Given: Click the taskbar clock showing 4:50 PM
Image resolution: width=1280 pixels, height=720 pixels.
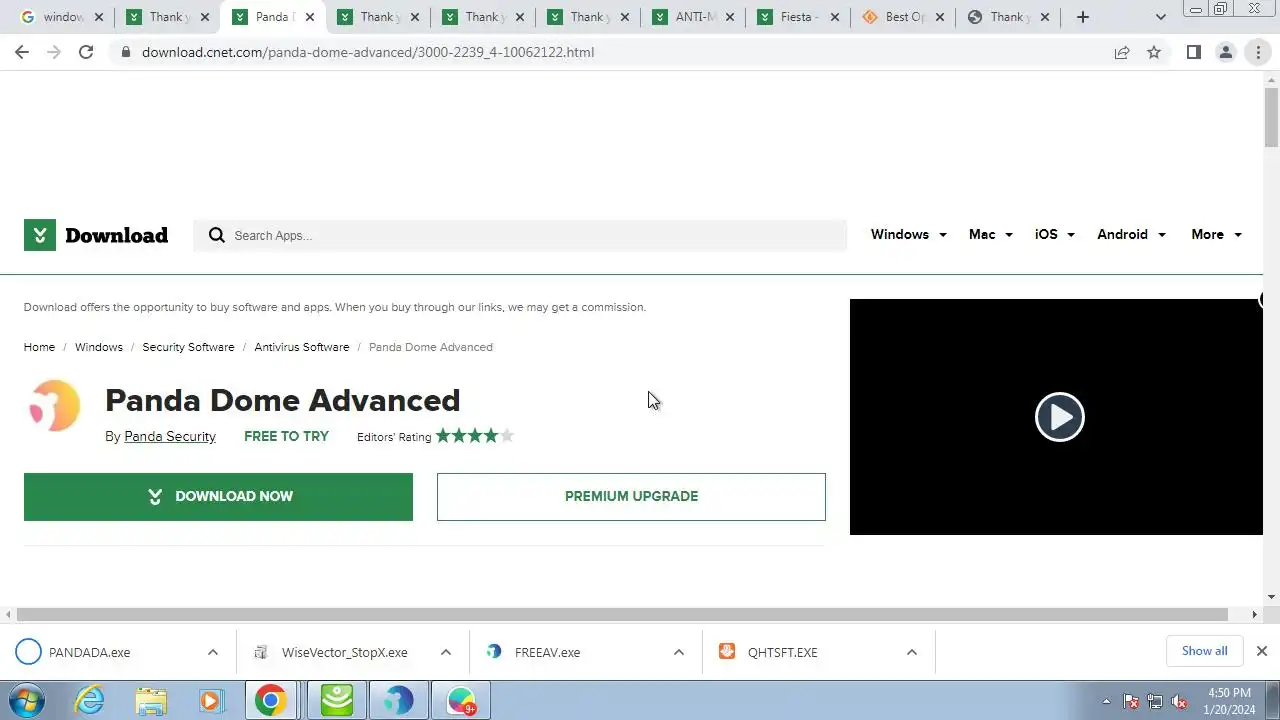Looking at the screenshot, I should click(x=1229, y=701).
